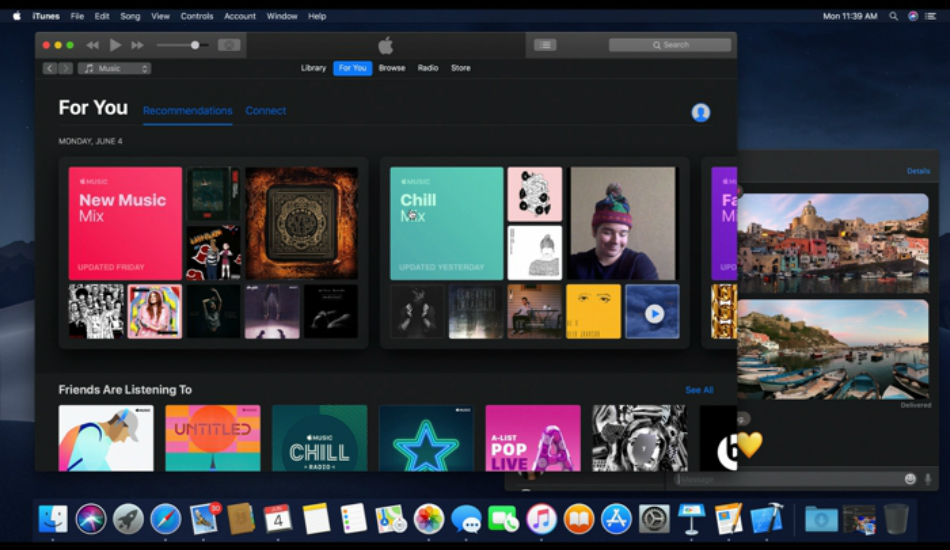Open the Store tab
950x550 pixels.
[x=460, y=68]
